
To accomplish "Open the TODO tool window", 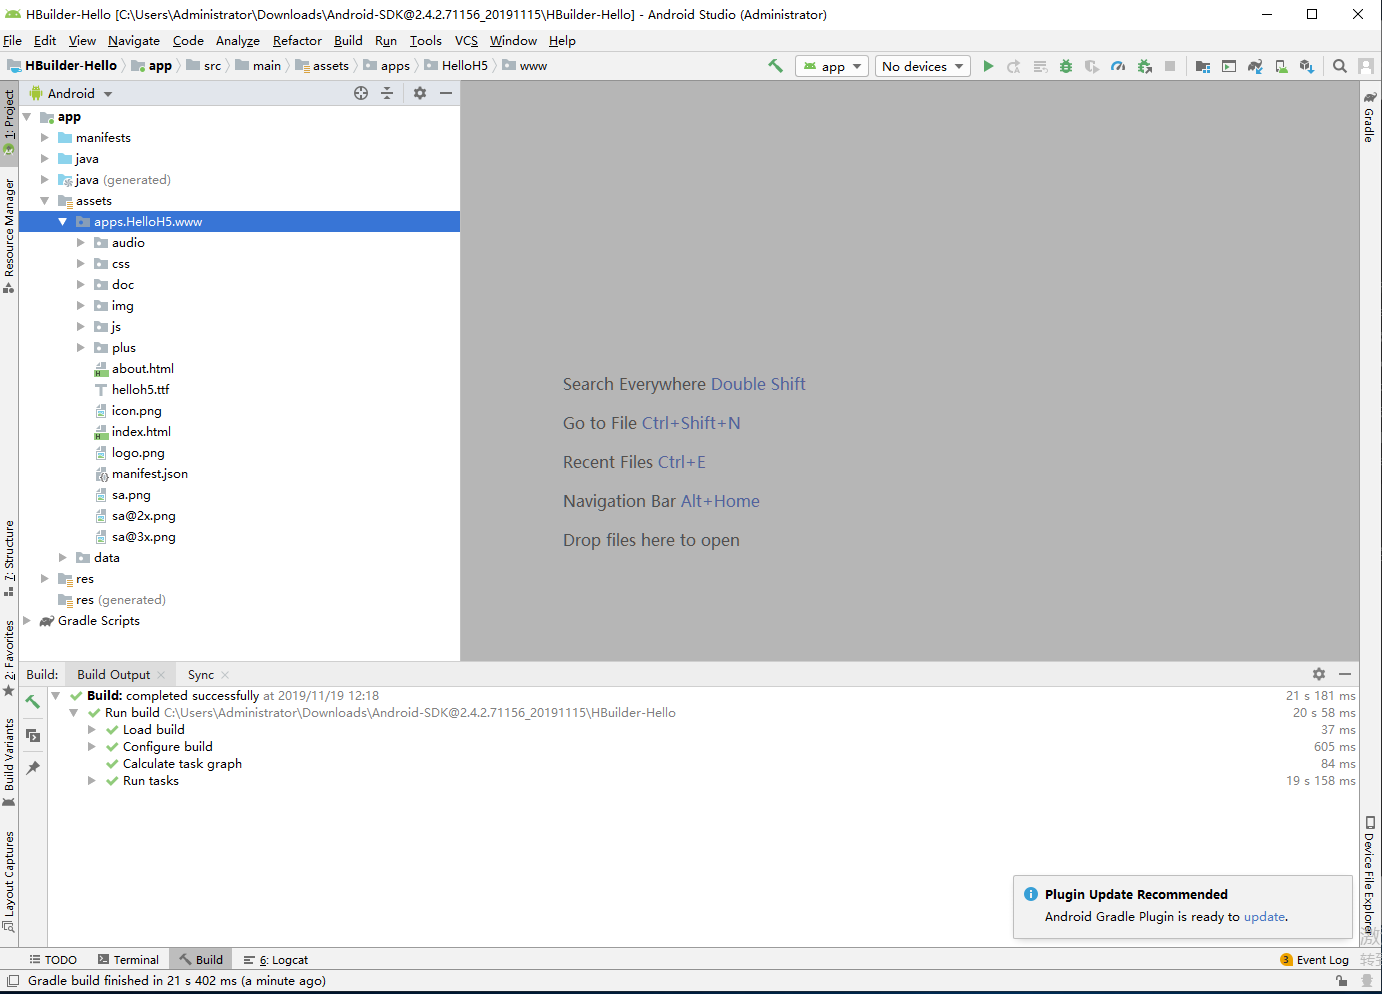I will pyautogui.click(x=53, y=960).
